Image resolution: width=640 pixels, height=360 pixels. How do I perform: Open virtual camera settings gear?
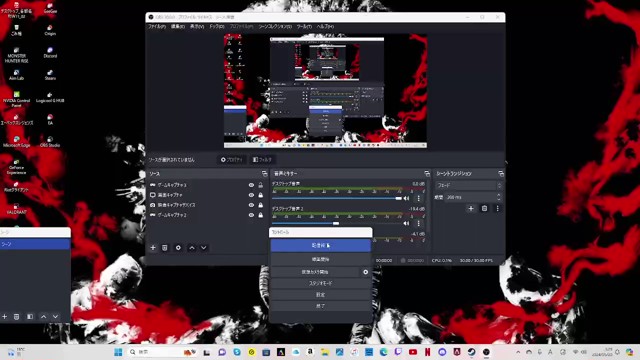click(365, 272)
